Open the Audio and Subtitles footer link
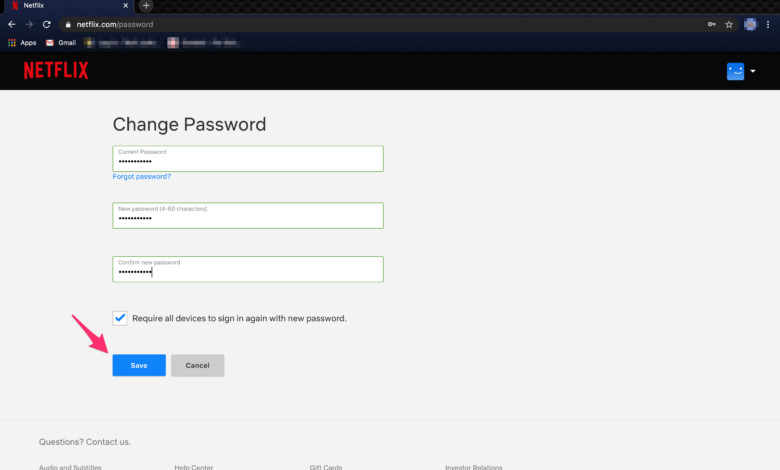This screenshot has width=780, height=470. (x=70, y=467)
